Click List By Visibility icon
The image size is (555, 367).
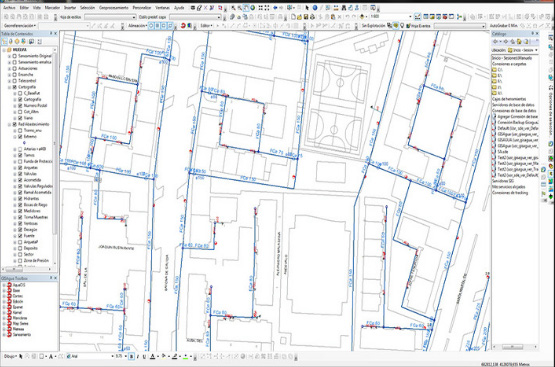coord(17,41)
